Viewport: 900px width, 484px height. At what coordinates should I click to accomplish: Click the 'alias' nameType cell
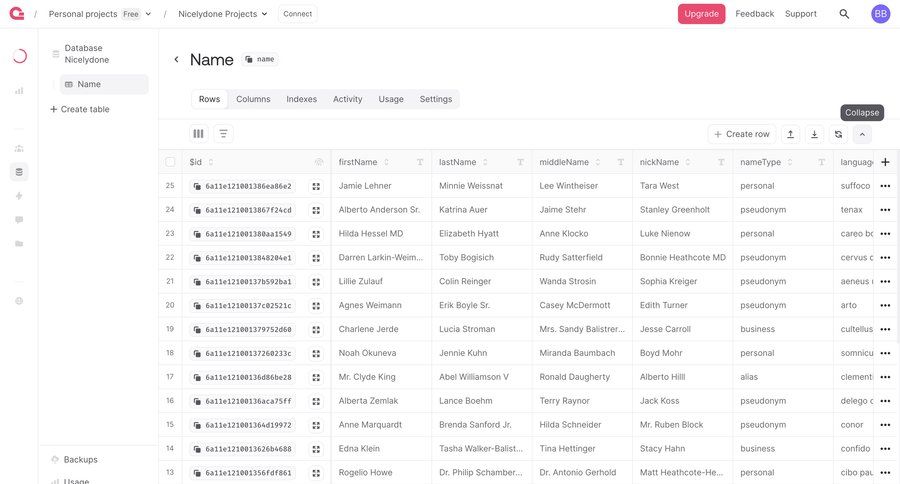(783, 377)
